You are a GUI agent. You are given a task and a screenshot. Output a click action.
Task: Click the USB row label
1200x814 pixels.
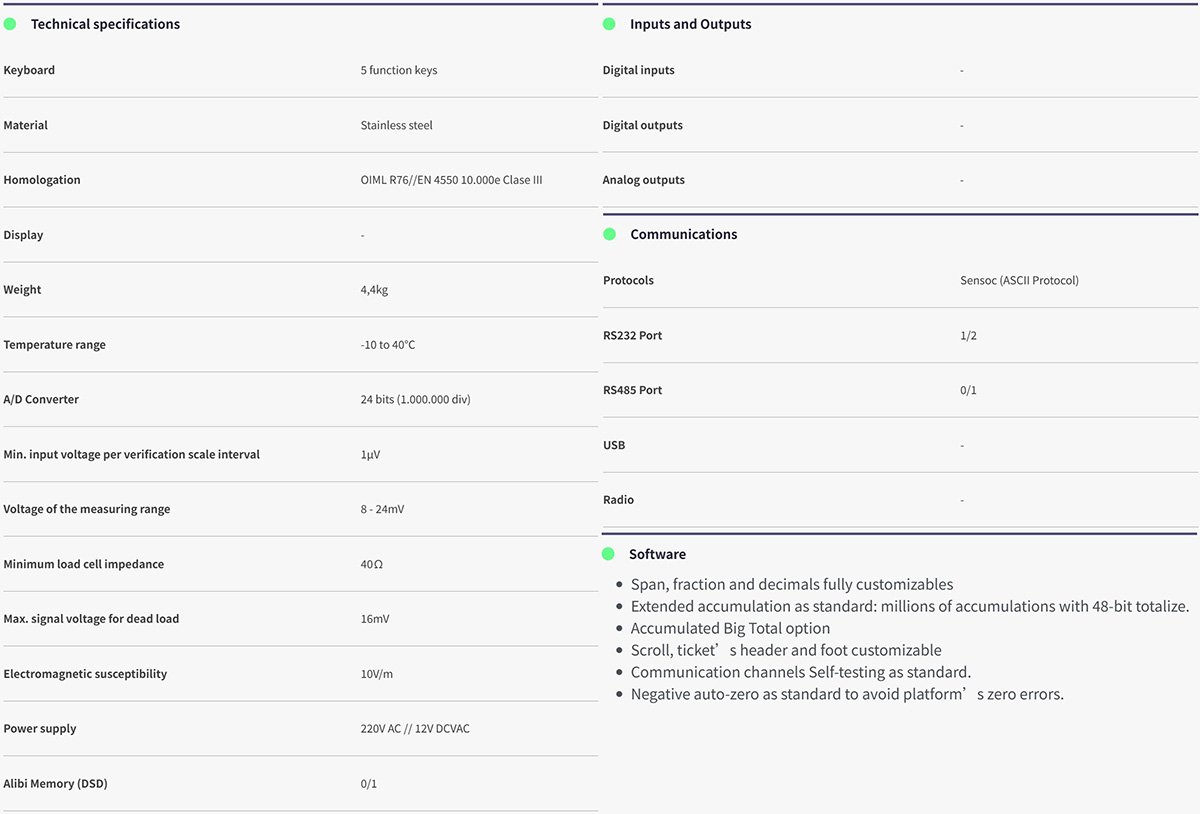point(614,445)
